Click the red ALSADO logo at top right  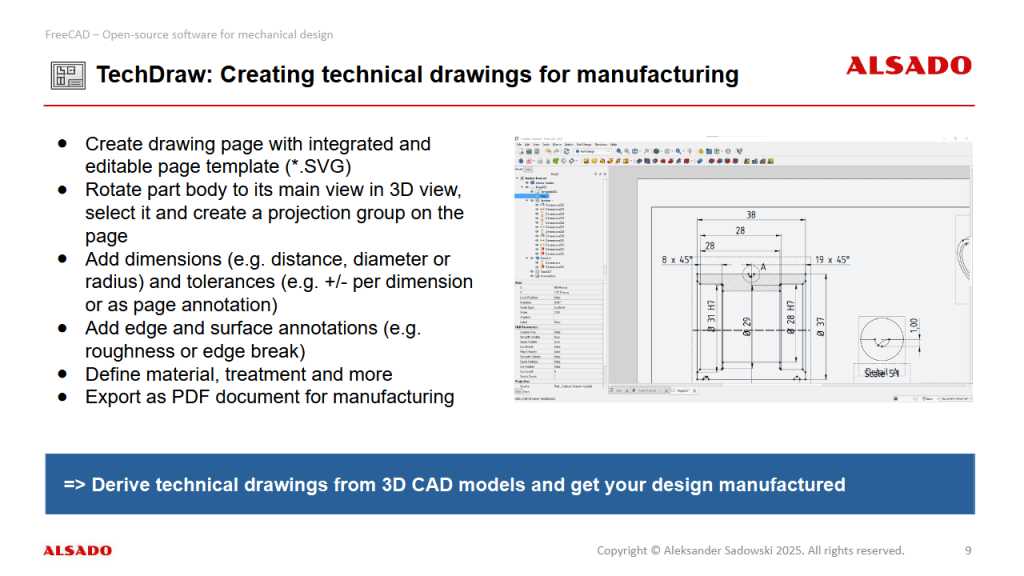coord(908,66)
